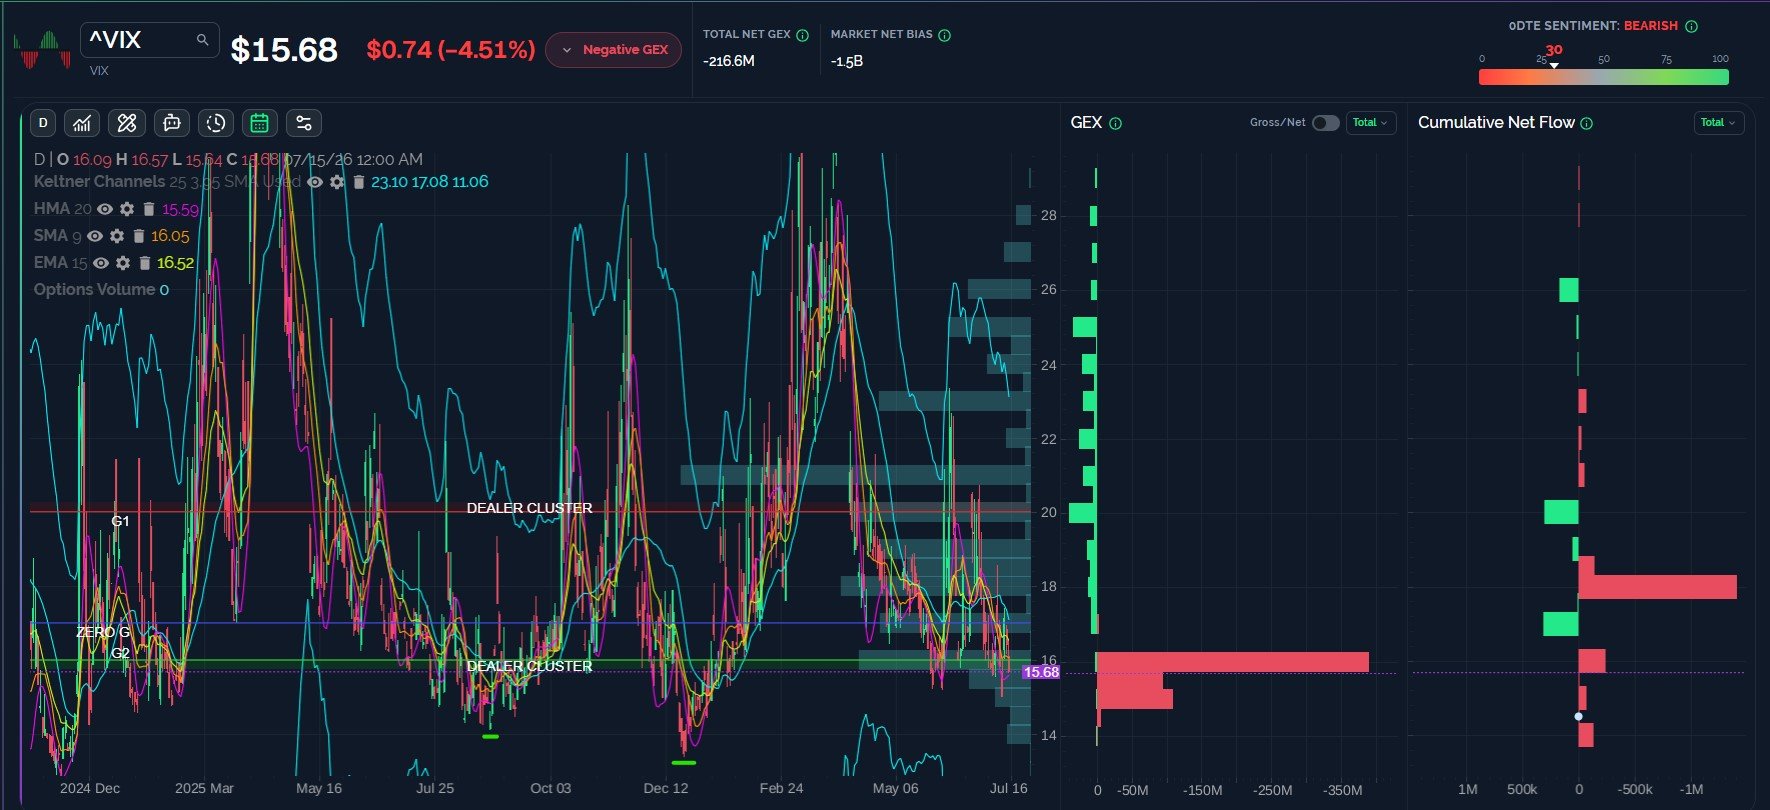The image size is (1770, 810).
Task: Click the 2025 Mar date axis label
Action: (x=204, y=788)
